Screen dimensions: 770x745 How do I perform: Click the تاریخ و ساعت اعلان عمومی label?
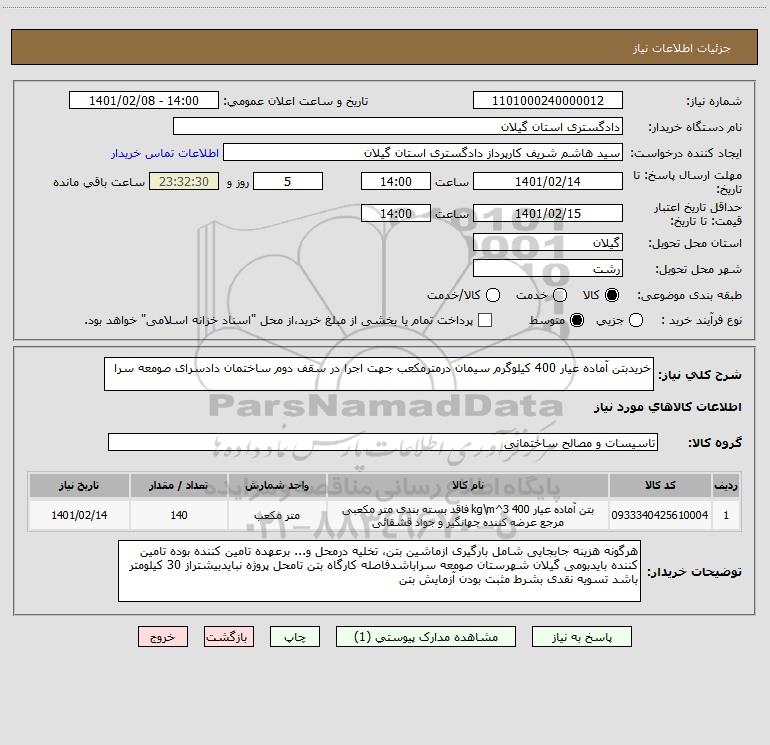coord(296,102)
